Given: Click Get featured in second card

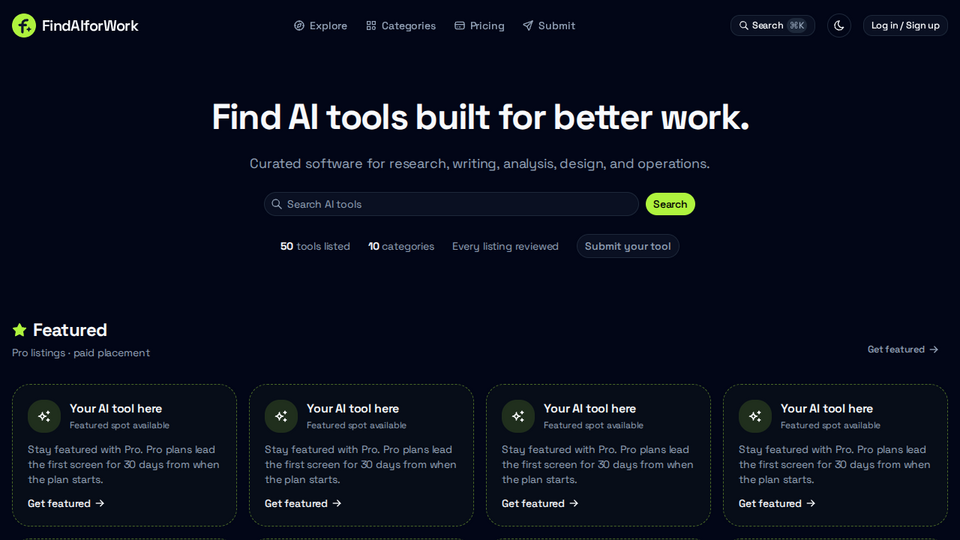Looking at the screenshot, I should tap(303, 503).
